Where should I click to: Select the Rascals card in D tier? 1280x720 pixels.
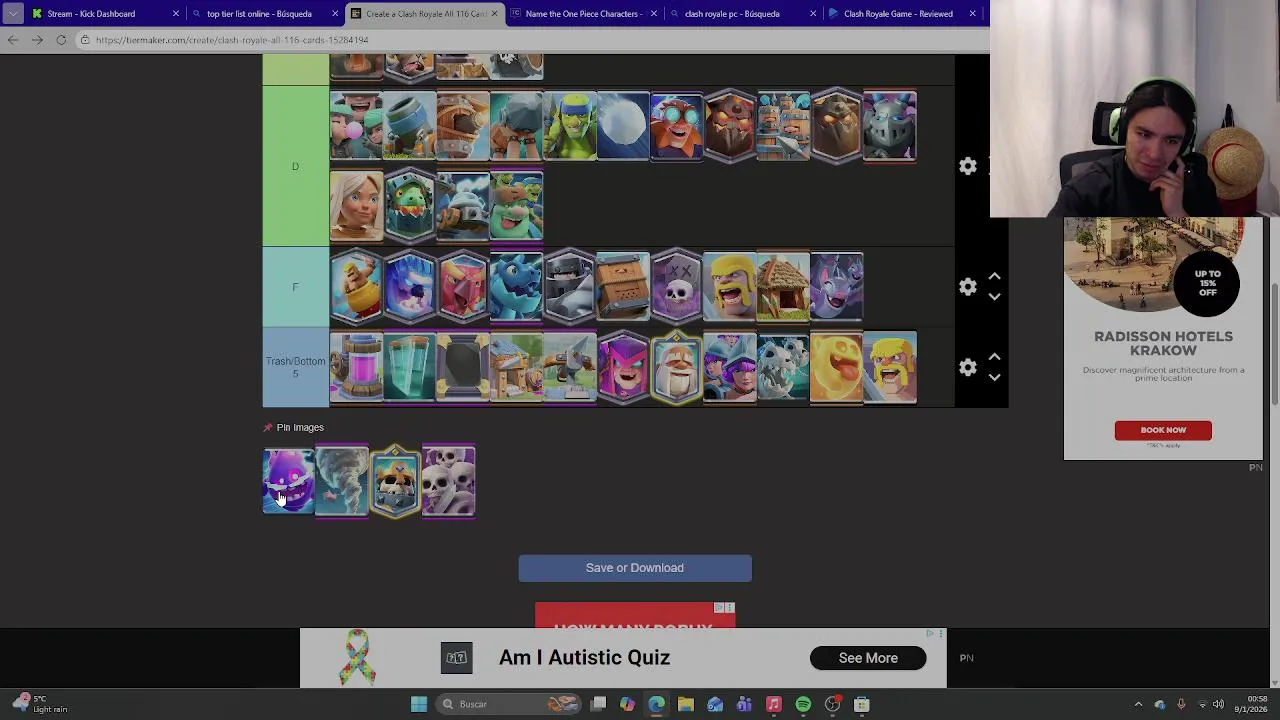tap(356, 125)
